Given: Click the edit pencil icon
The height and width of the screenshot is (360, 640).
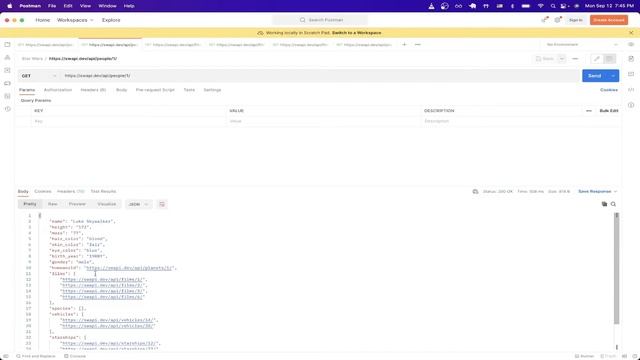Looking at the screenshot, I should 597,59.
